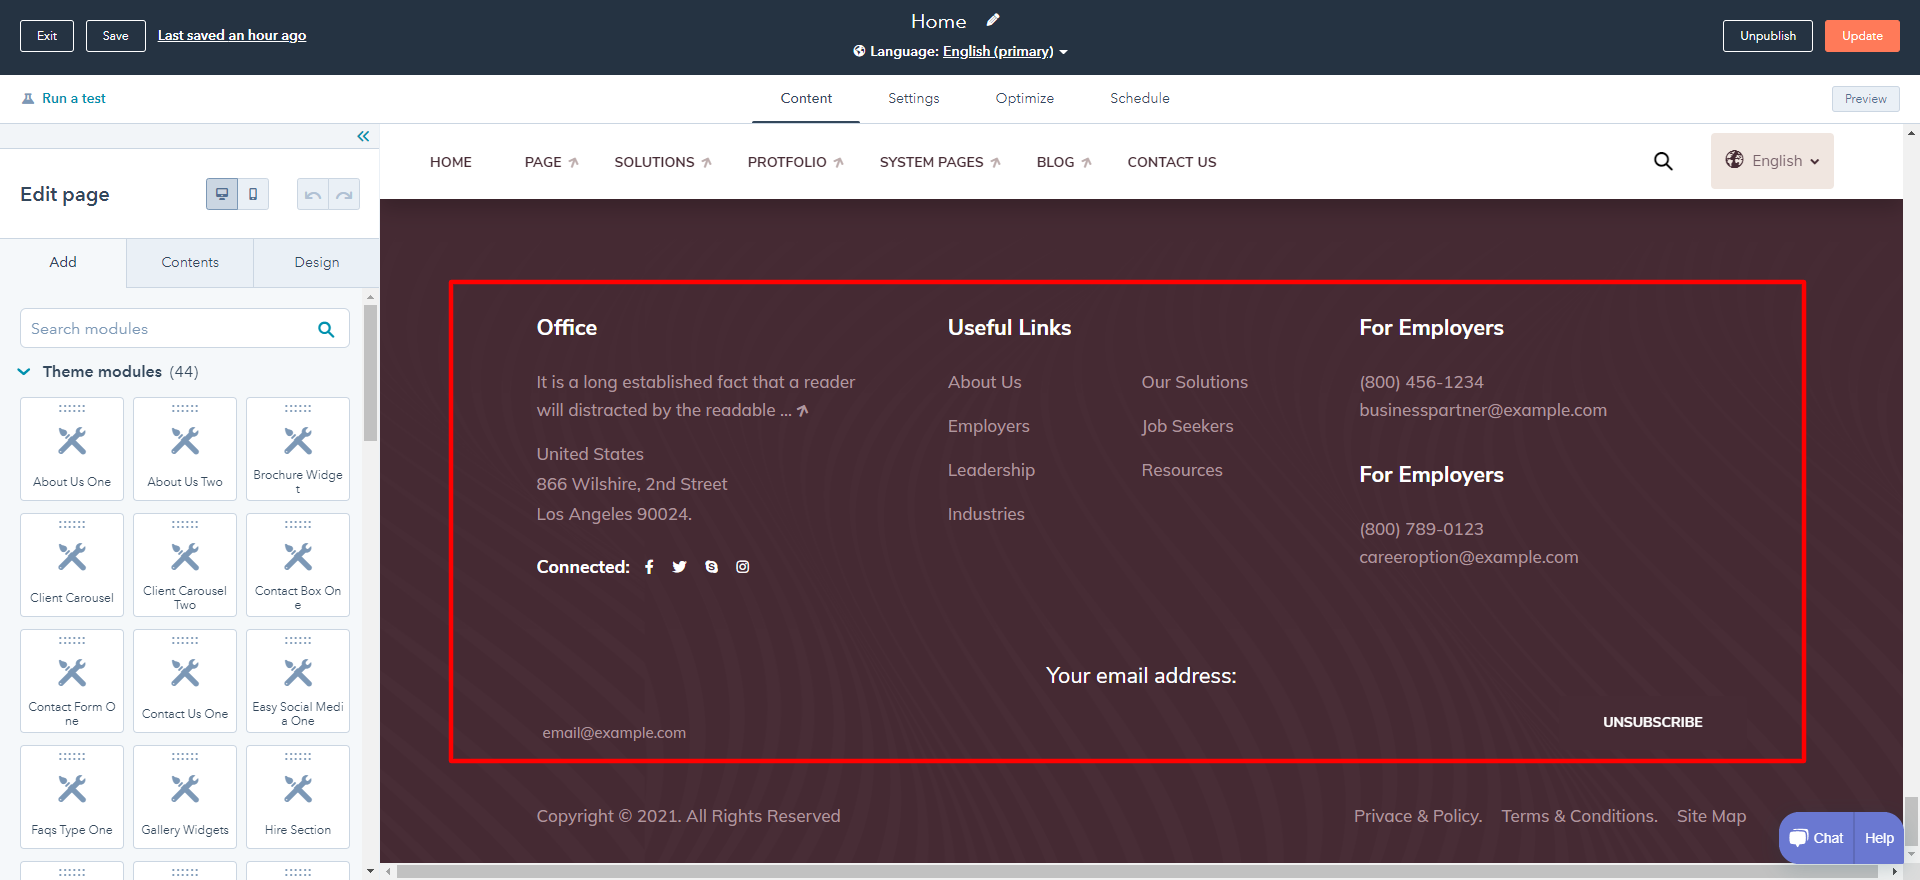Open the page Language primary dropdown

[1003, 51]
